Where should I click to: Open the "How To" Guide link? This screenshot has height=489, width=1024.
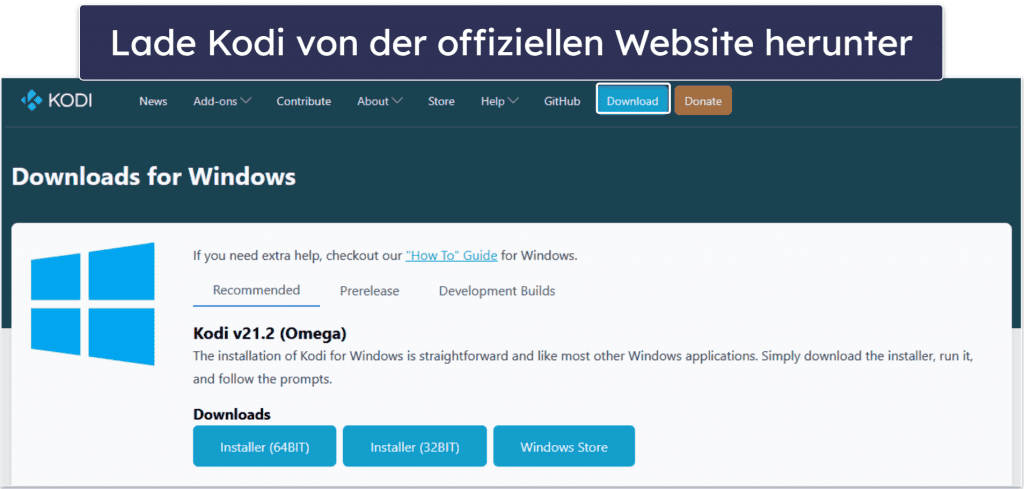(x=451, y=256)
